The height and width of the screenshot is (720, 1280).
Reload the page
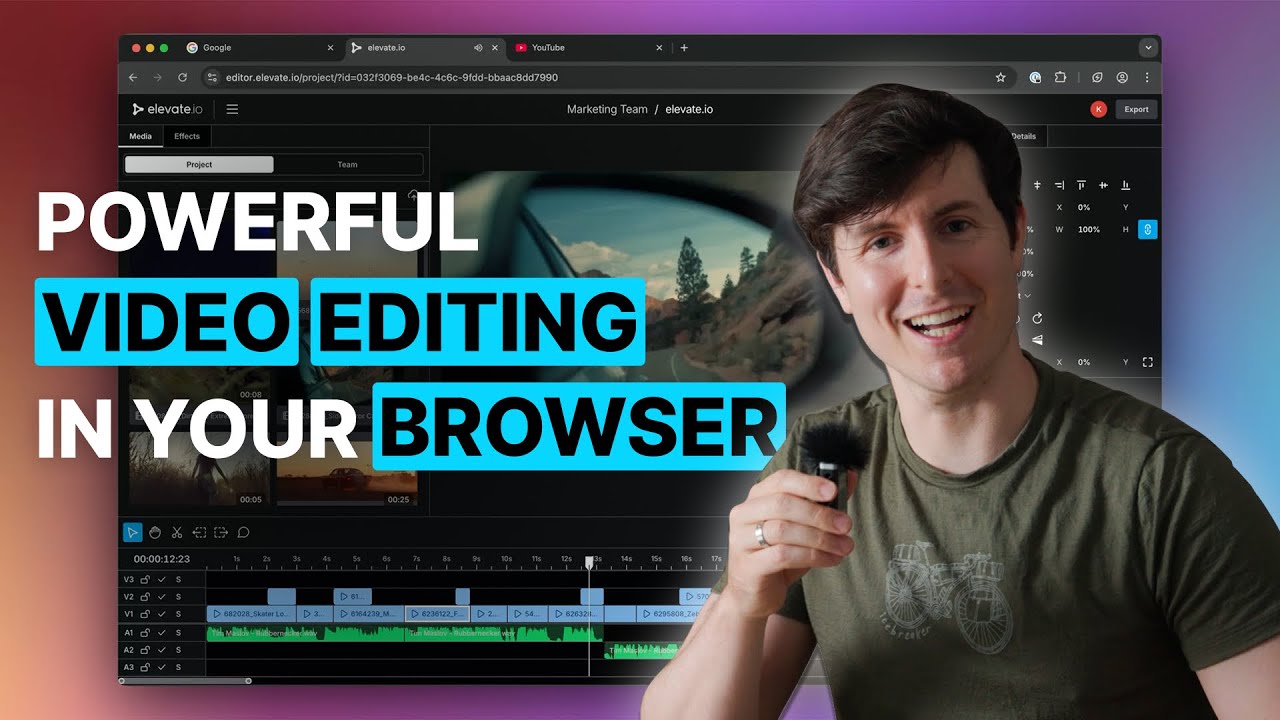pos(182,77)
